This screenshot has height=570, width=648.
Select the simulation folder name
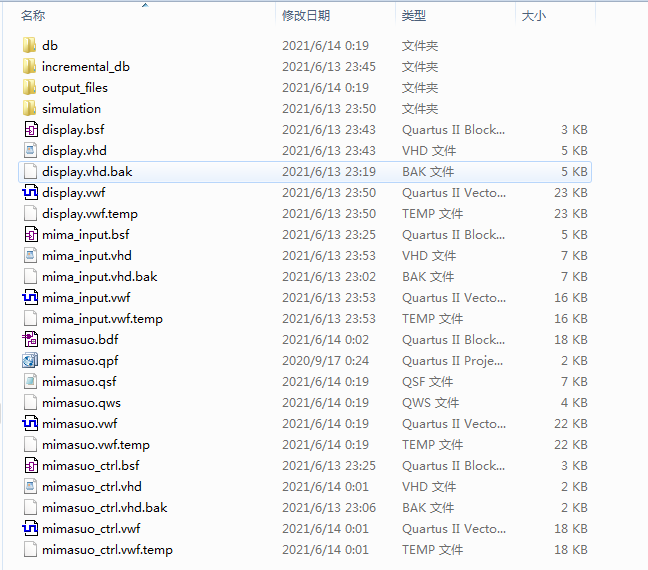(x=71, y=109)
